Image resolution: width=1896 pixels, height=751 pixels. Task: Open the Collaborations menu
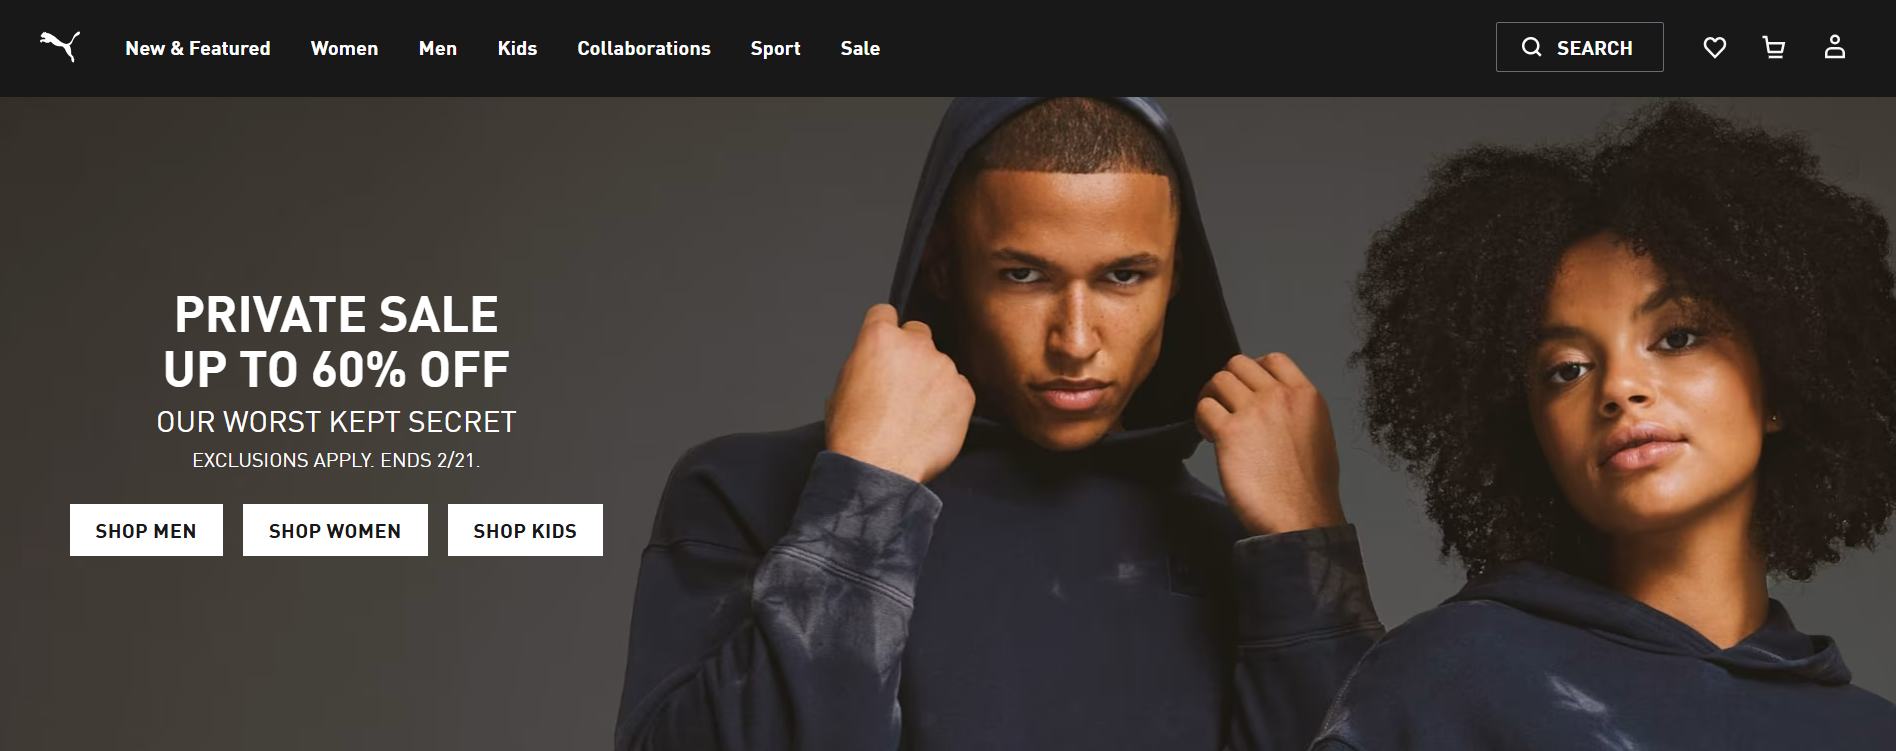pyautogui.click(x=644, y=48)
